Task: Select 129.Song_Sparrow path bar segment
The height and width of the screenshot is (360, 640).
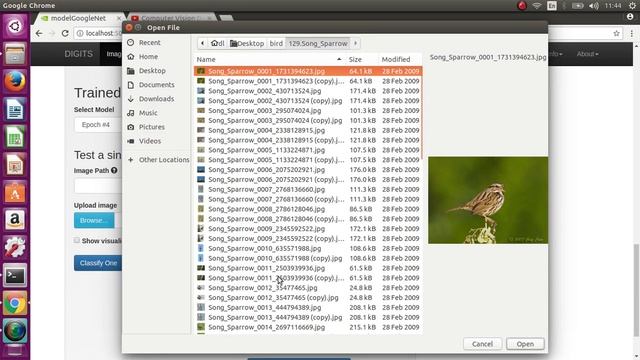Action: pyautogui.click(x=318, y=43)
